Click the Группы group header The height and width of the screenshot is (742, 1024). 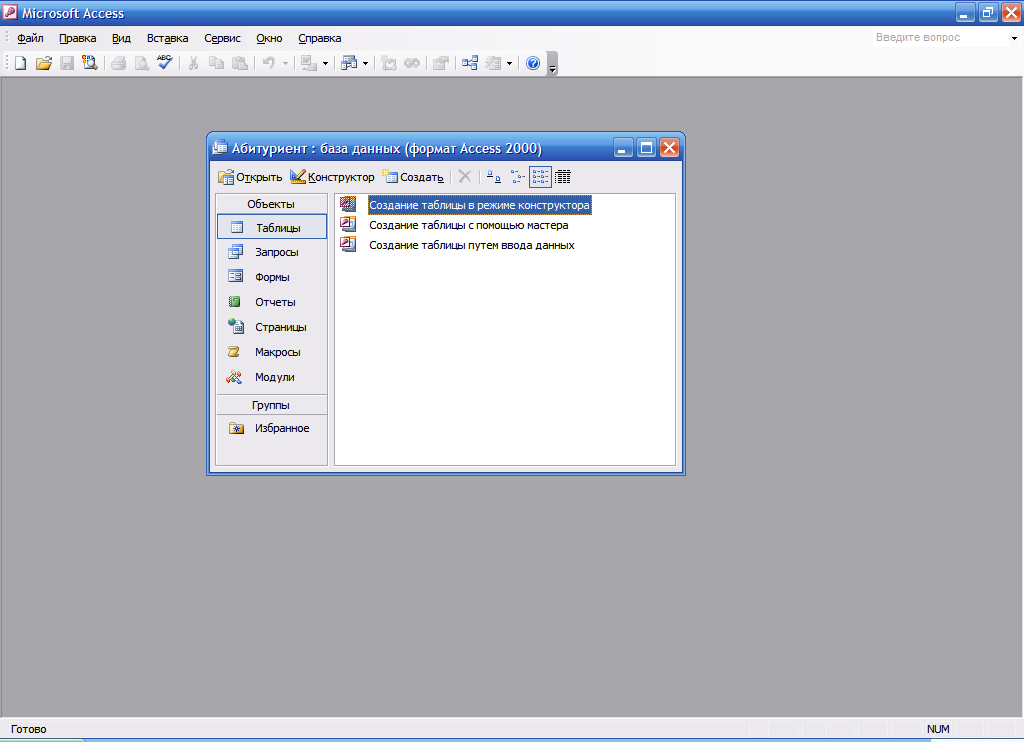pos(271,405)
